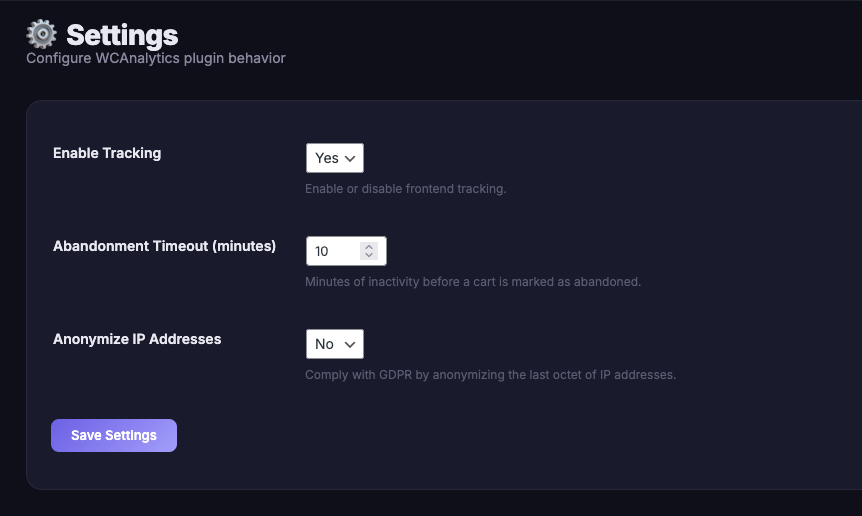Open the Enable Tracking dropdown
Viewport: 862px width, 516px height.
pyautogui.click(x=334, y=158)
